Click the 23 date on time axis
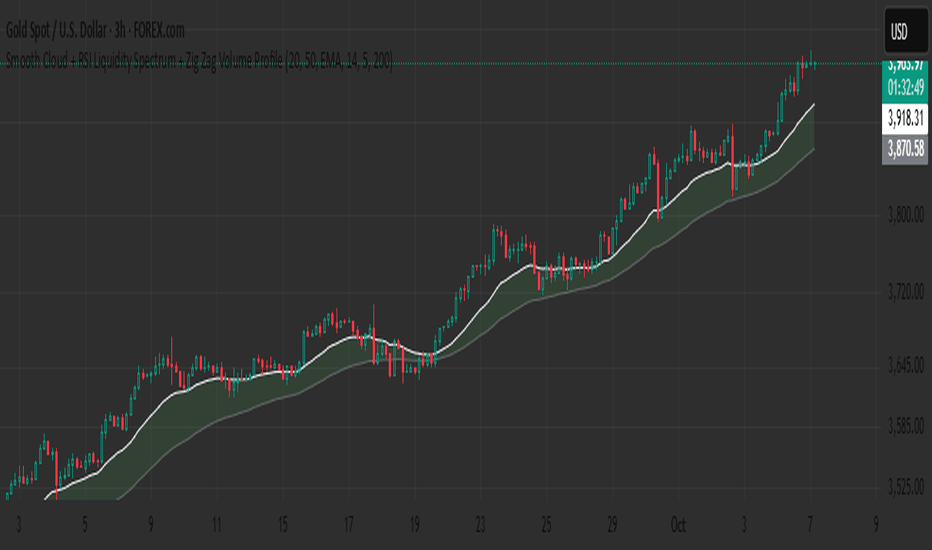The image size is (932, 550). click(481, 523)
